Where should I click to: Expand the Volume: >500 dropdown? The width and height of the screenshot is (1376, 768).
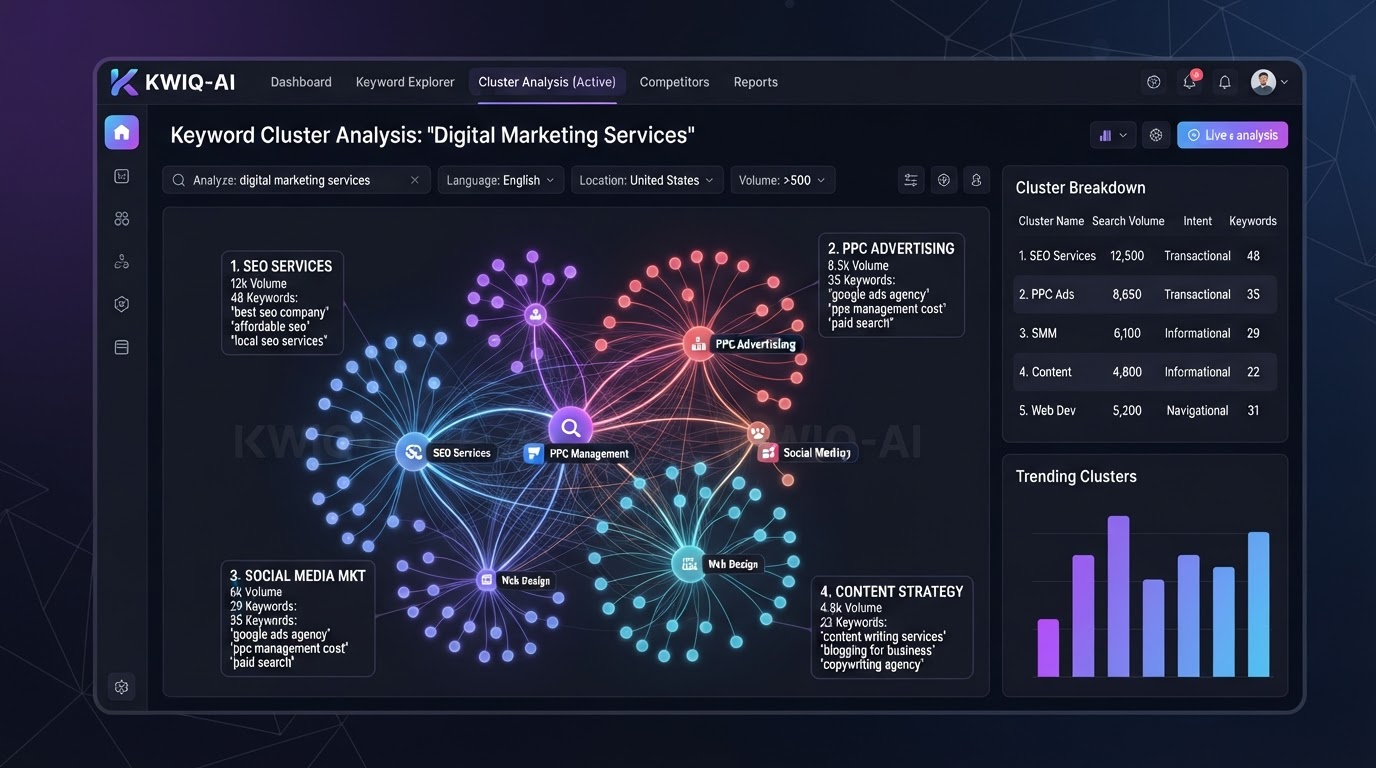pos(783,180)
